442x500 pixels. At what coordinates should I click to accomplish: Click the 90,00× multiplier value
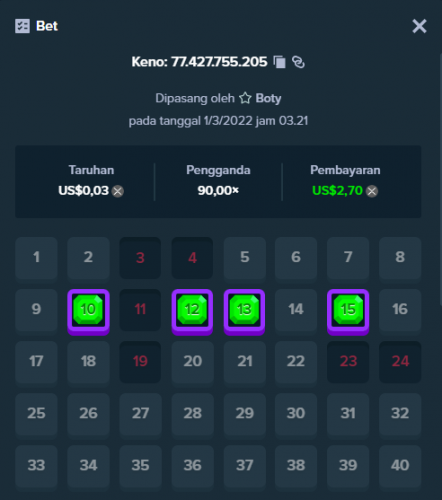point(218,191)
